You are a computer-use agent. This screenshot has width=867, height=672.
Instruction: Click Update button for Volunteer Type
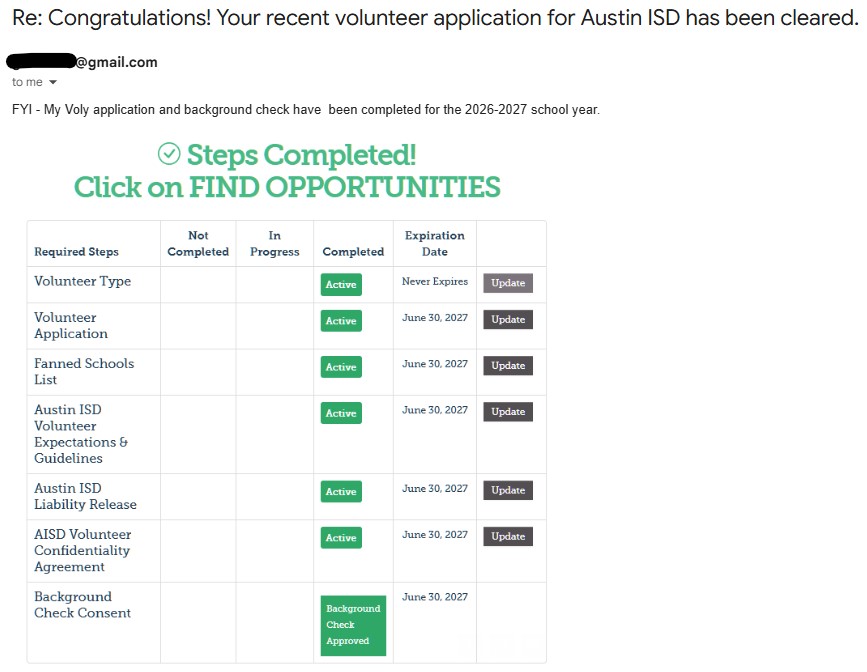coord(508,283)
